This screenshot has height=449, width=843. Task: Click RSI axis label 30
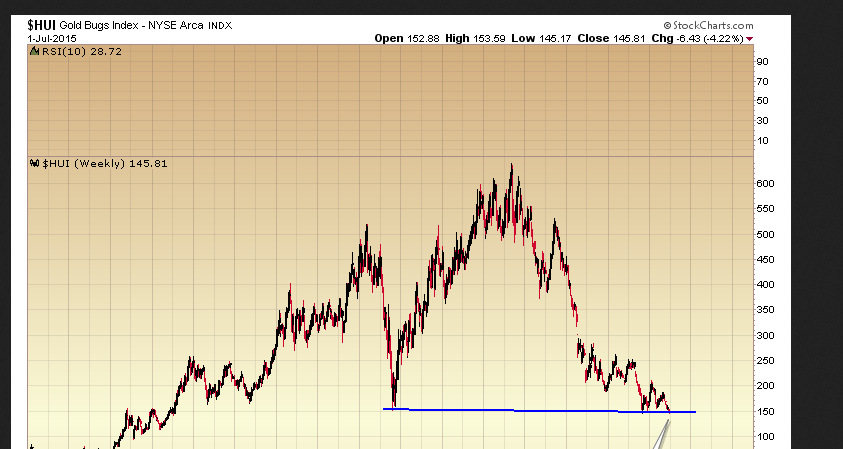click(762, 121)
